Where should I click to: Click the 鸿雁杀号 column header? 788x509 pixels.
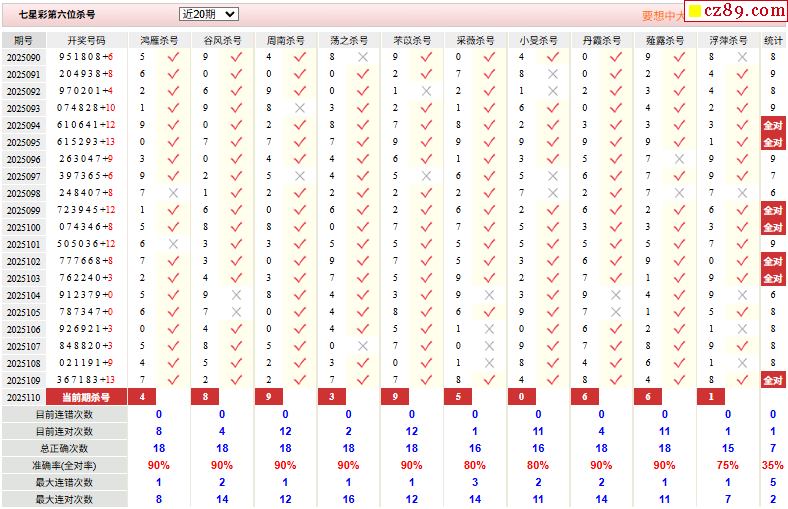159,40
